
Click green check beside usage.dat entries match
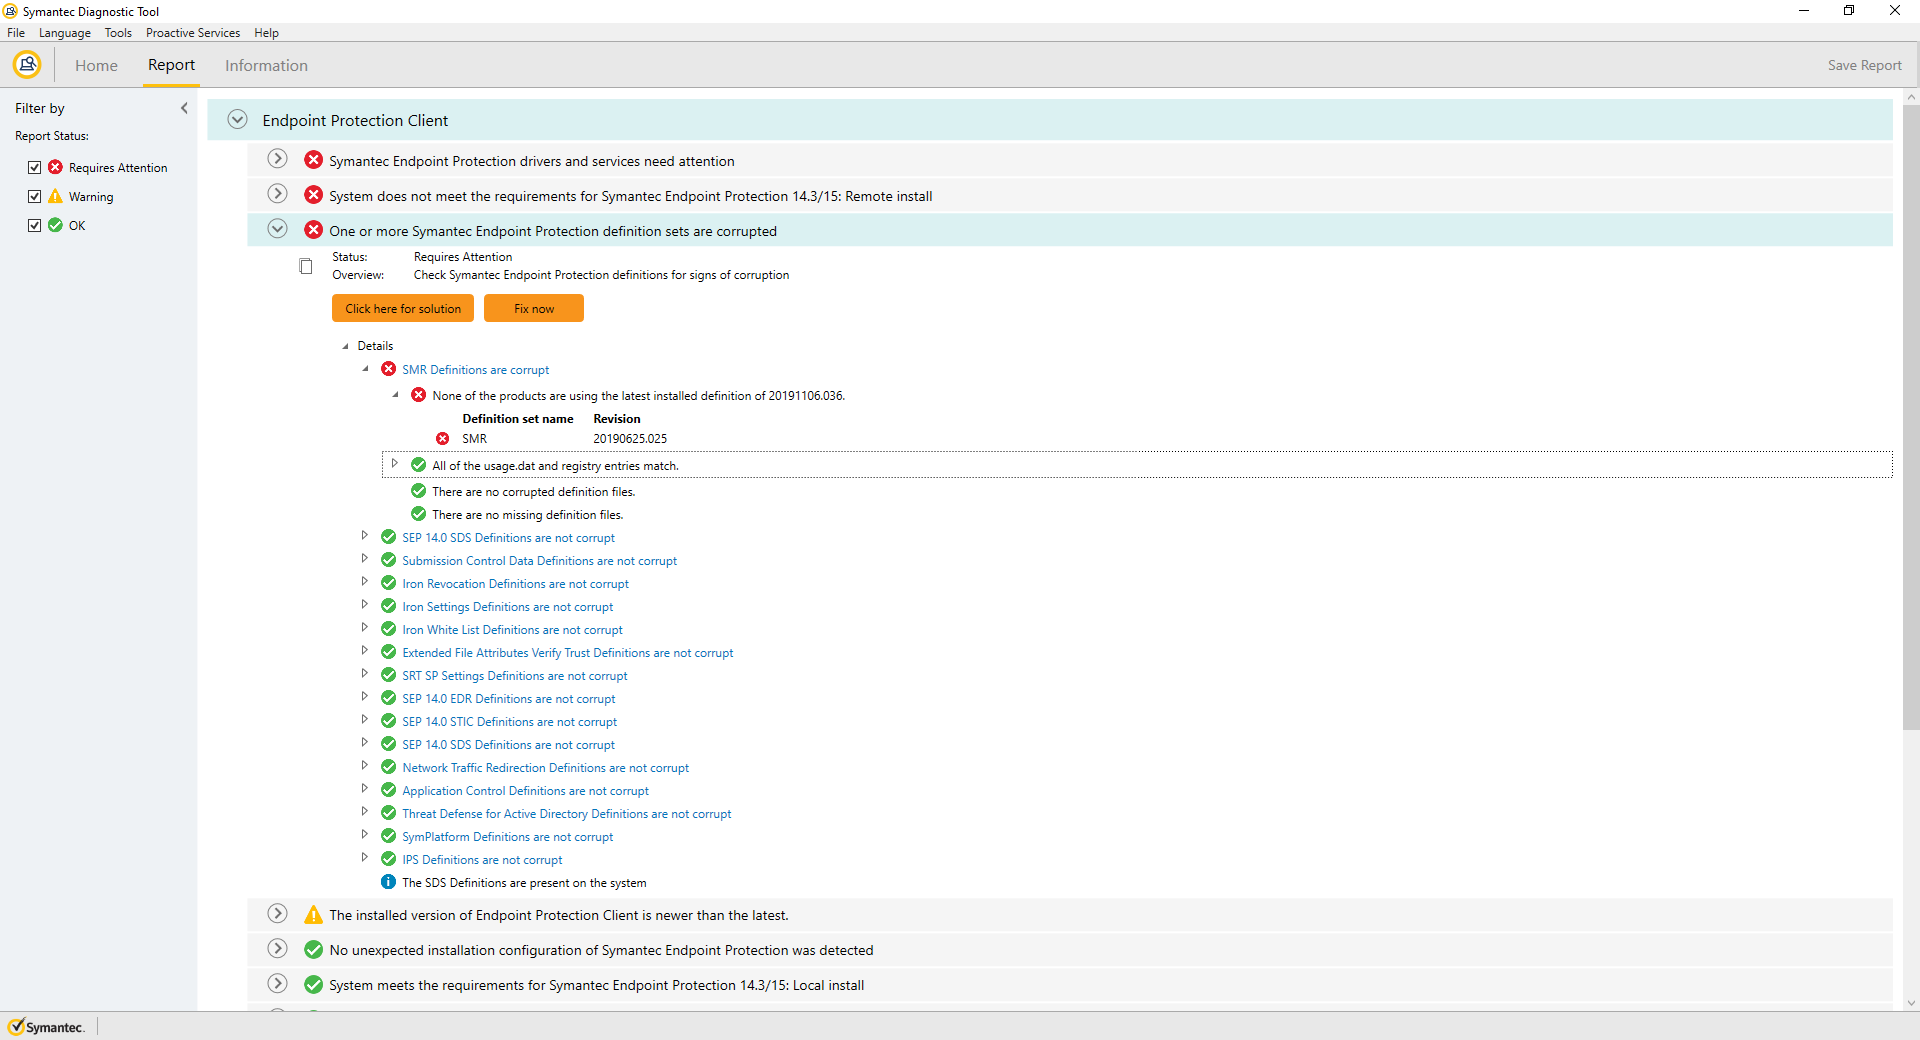(418, 465)
